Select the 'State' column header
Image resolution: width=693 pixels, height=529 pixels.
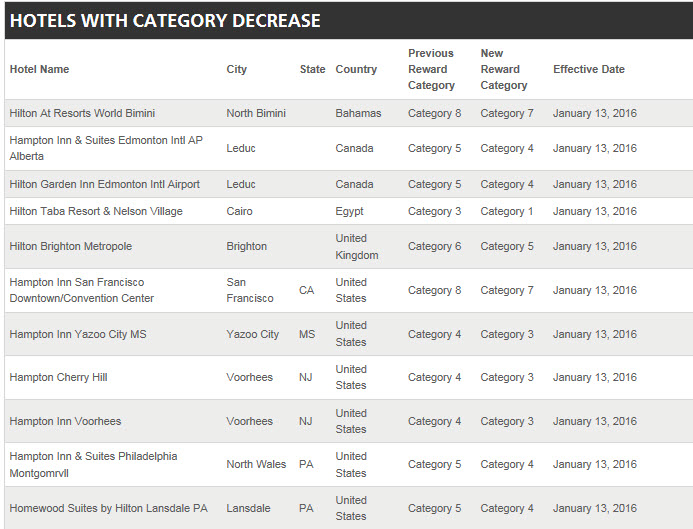click(312, 69)
